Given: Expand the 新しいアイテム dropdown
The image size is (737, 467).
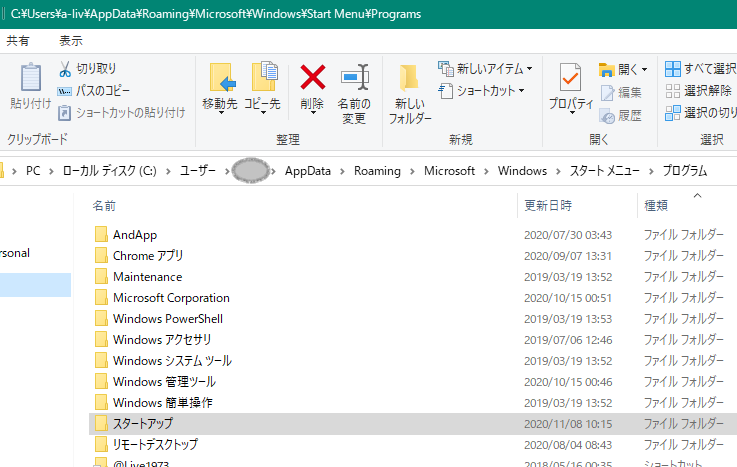Looking at the screenshot, I should tap(529, 69).
